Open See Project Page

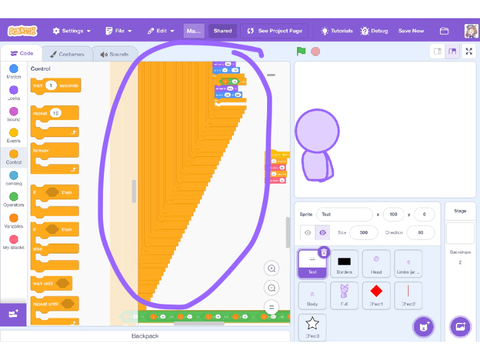pos(274,31)
